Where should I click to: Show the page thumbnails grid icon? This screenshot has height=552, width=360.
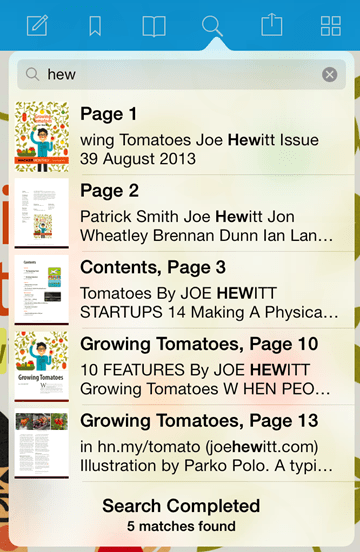[331, 26]
